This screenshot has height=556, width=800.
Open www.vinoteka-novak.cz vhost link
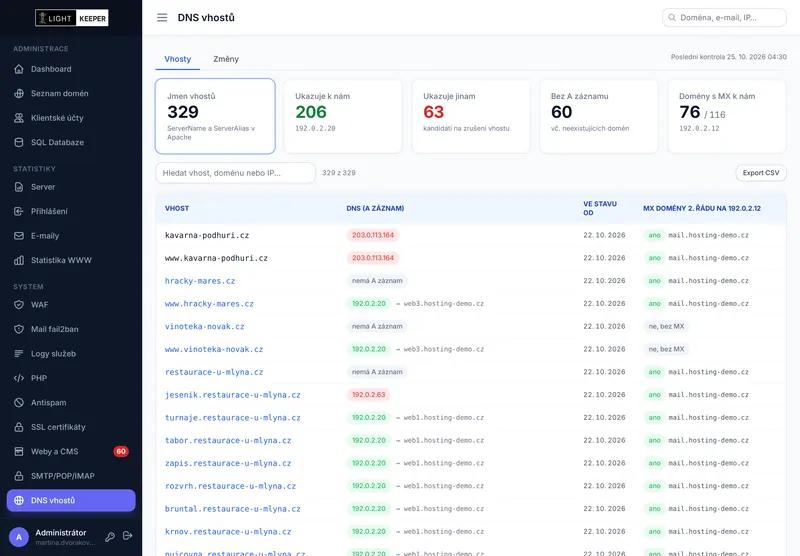pos(214,349)
